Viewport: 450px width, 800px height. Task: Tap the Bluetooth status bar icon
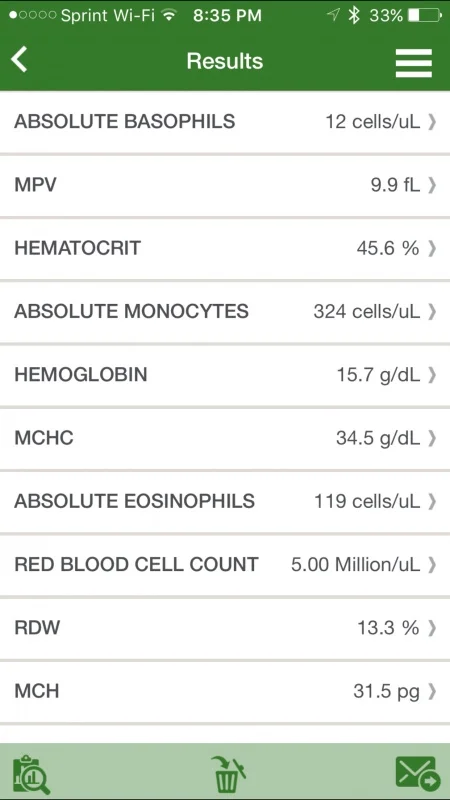click(x=354, y=16)
